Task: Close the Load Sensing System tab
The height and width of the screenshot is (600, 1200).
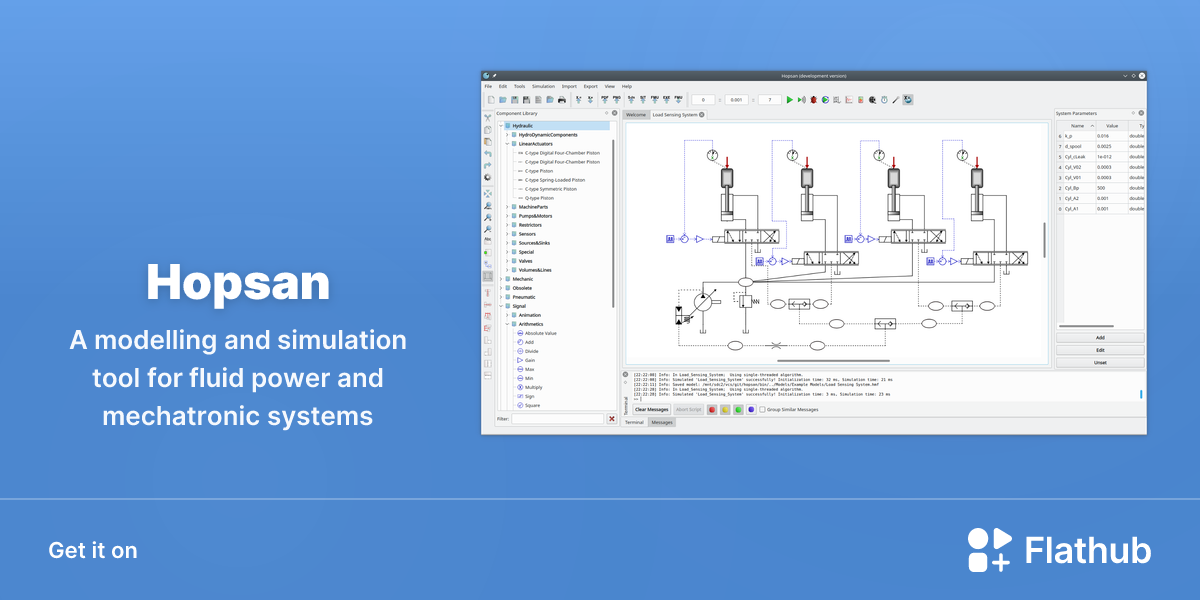Action: [702, 115]
